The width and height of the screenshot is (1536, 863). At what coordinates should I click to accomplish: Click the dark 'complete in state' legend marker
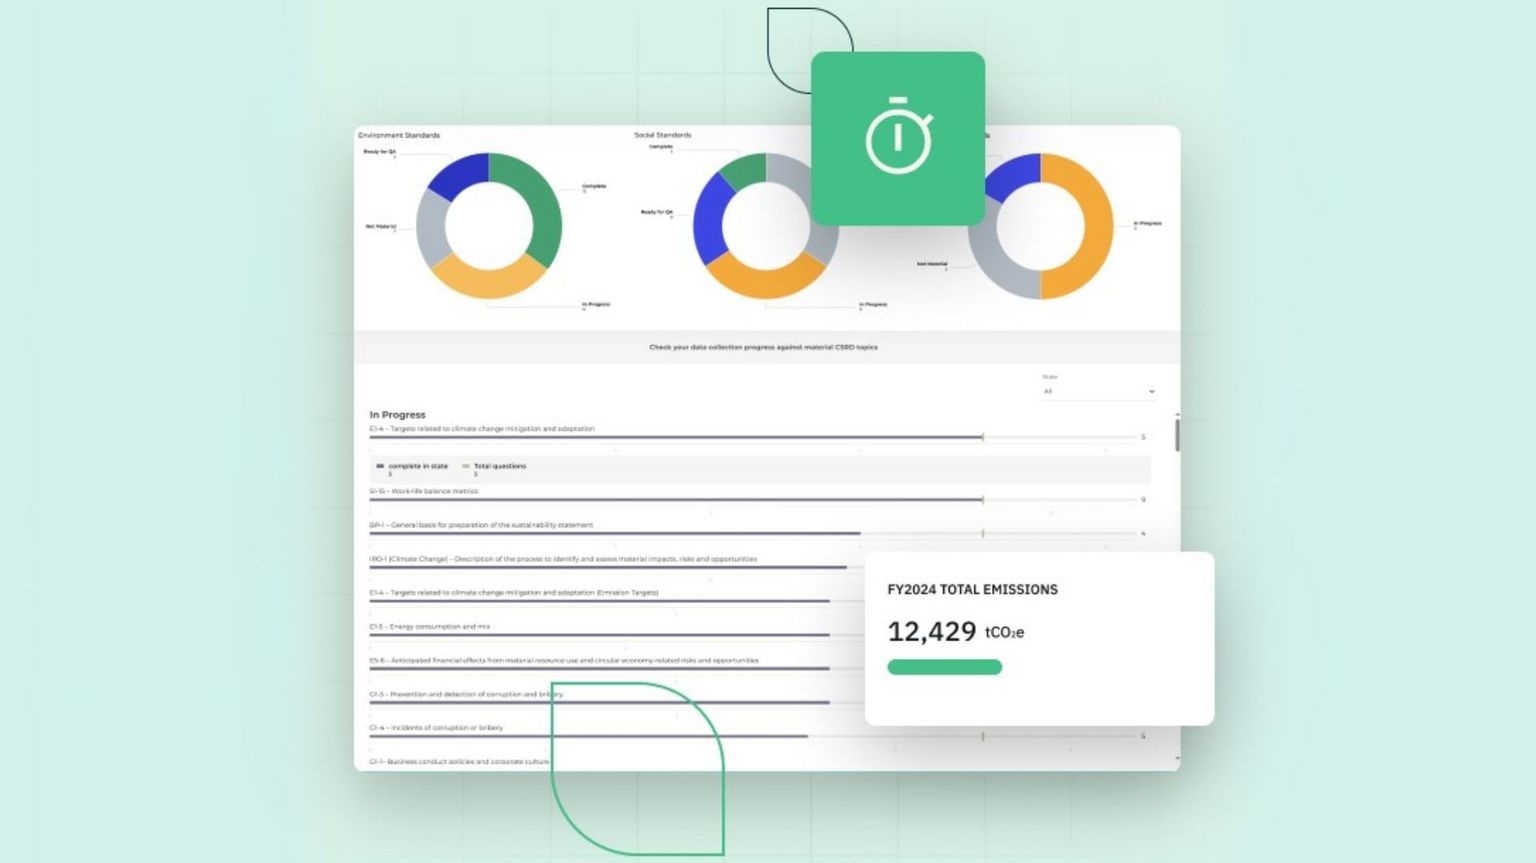coord(381,465)
